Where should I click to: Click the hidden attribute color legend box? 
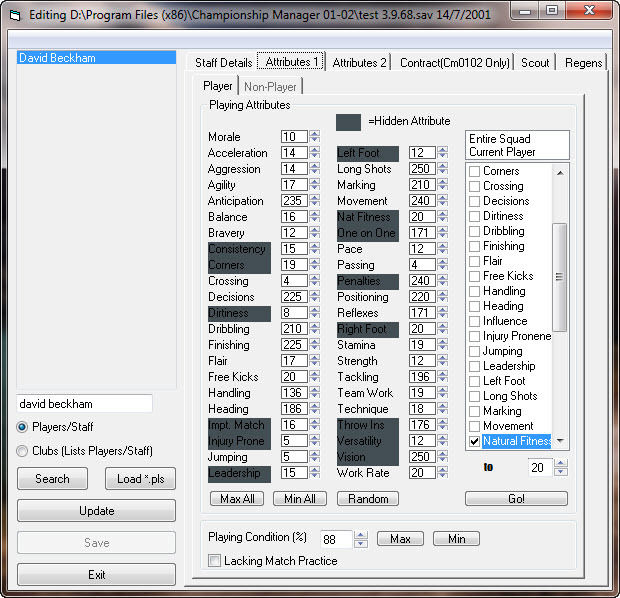(348, 122)
